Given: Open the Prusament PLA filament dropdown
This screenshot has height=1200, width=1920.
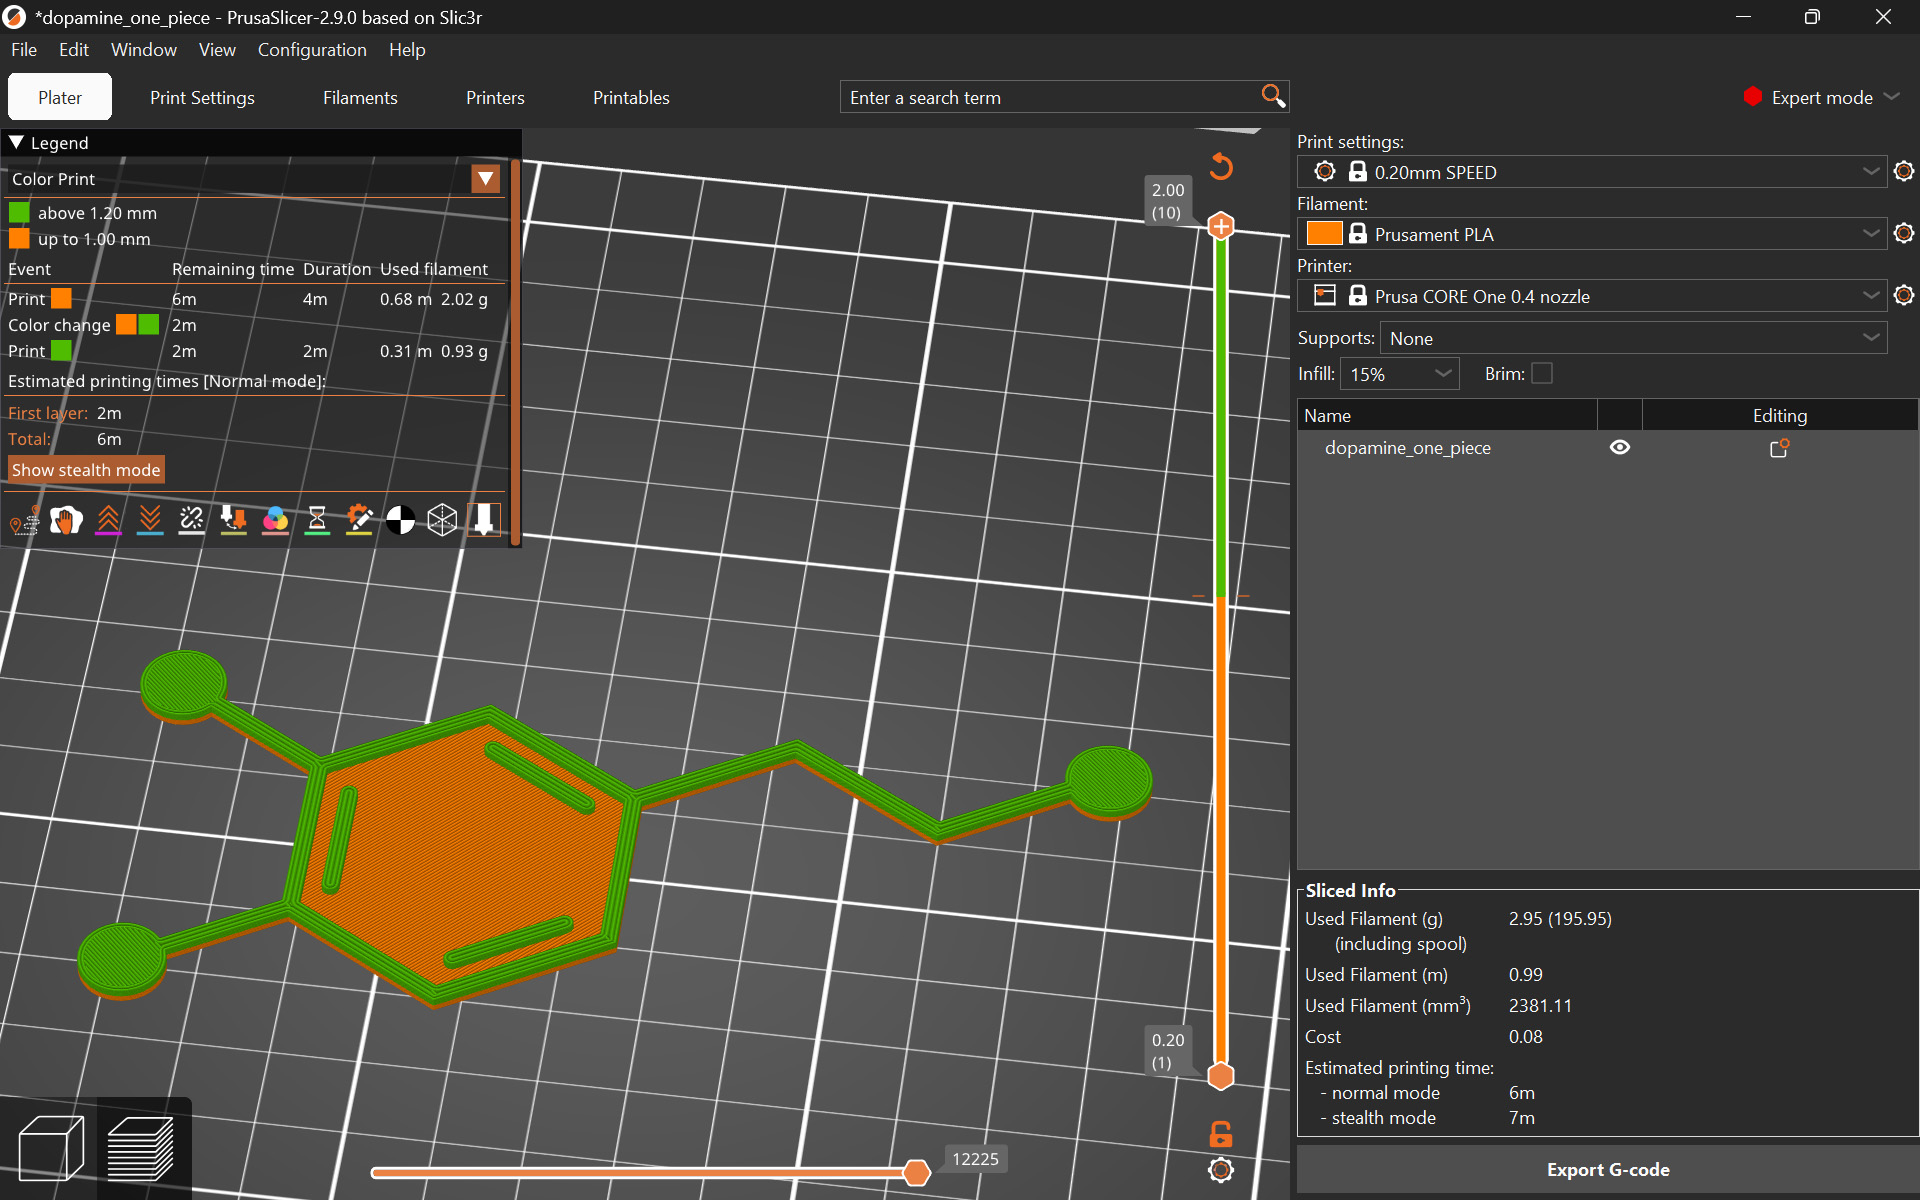Looking at the screenshot, I should click(x=1592, y=234).
